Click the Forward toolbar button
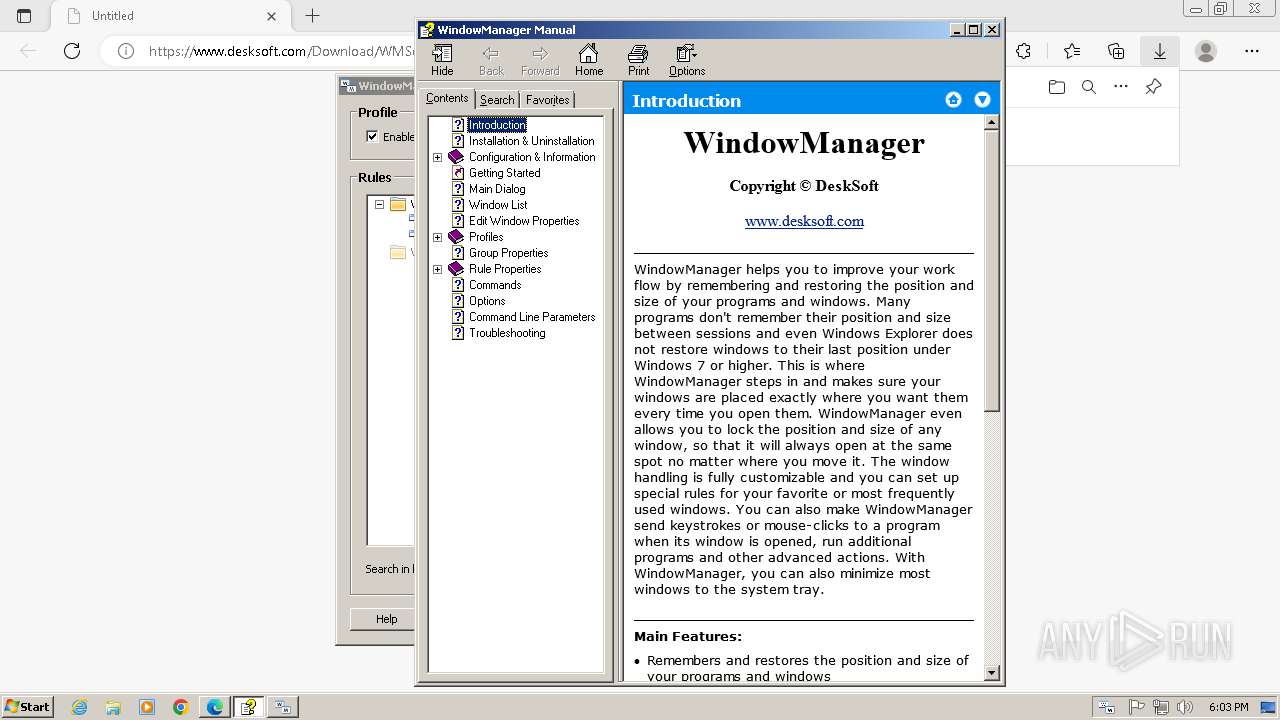The width and height of the screenshot is (1280, 720). [x=540, y=60]
